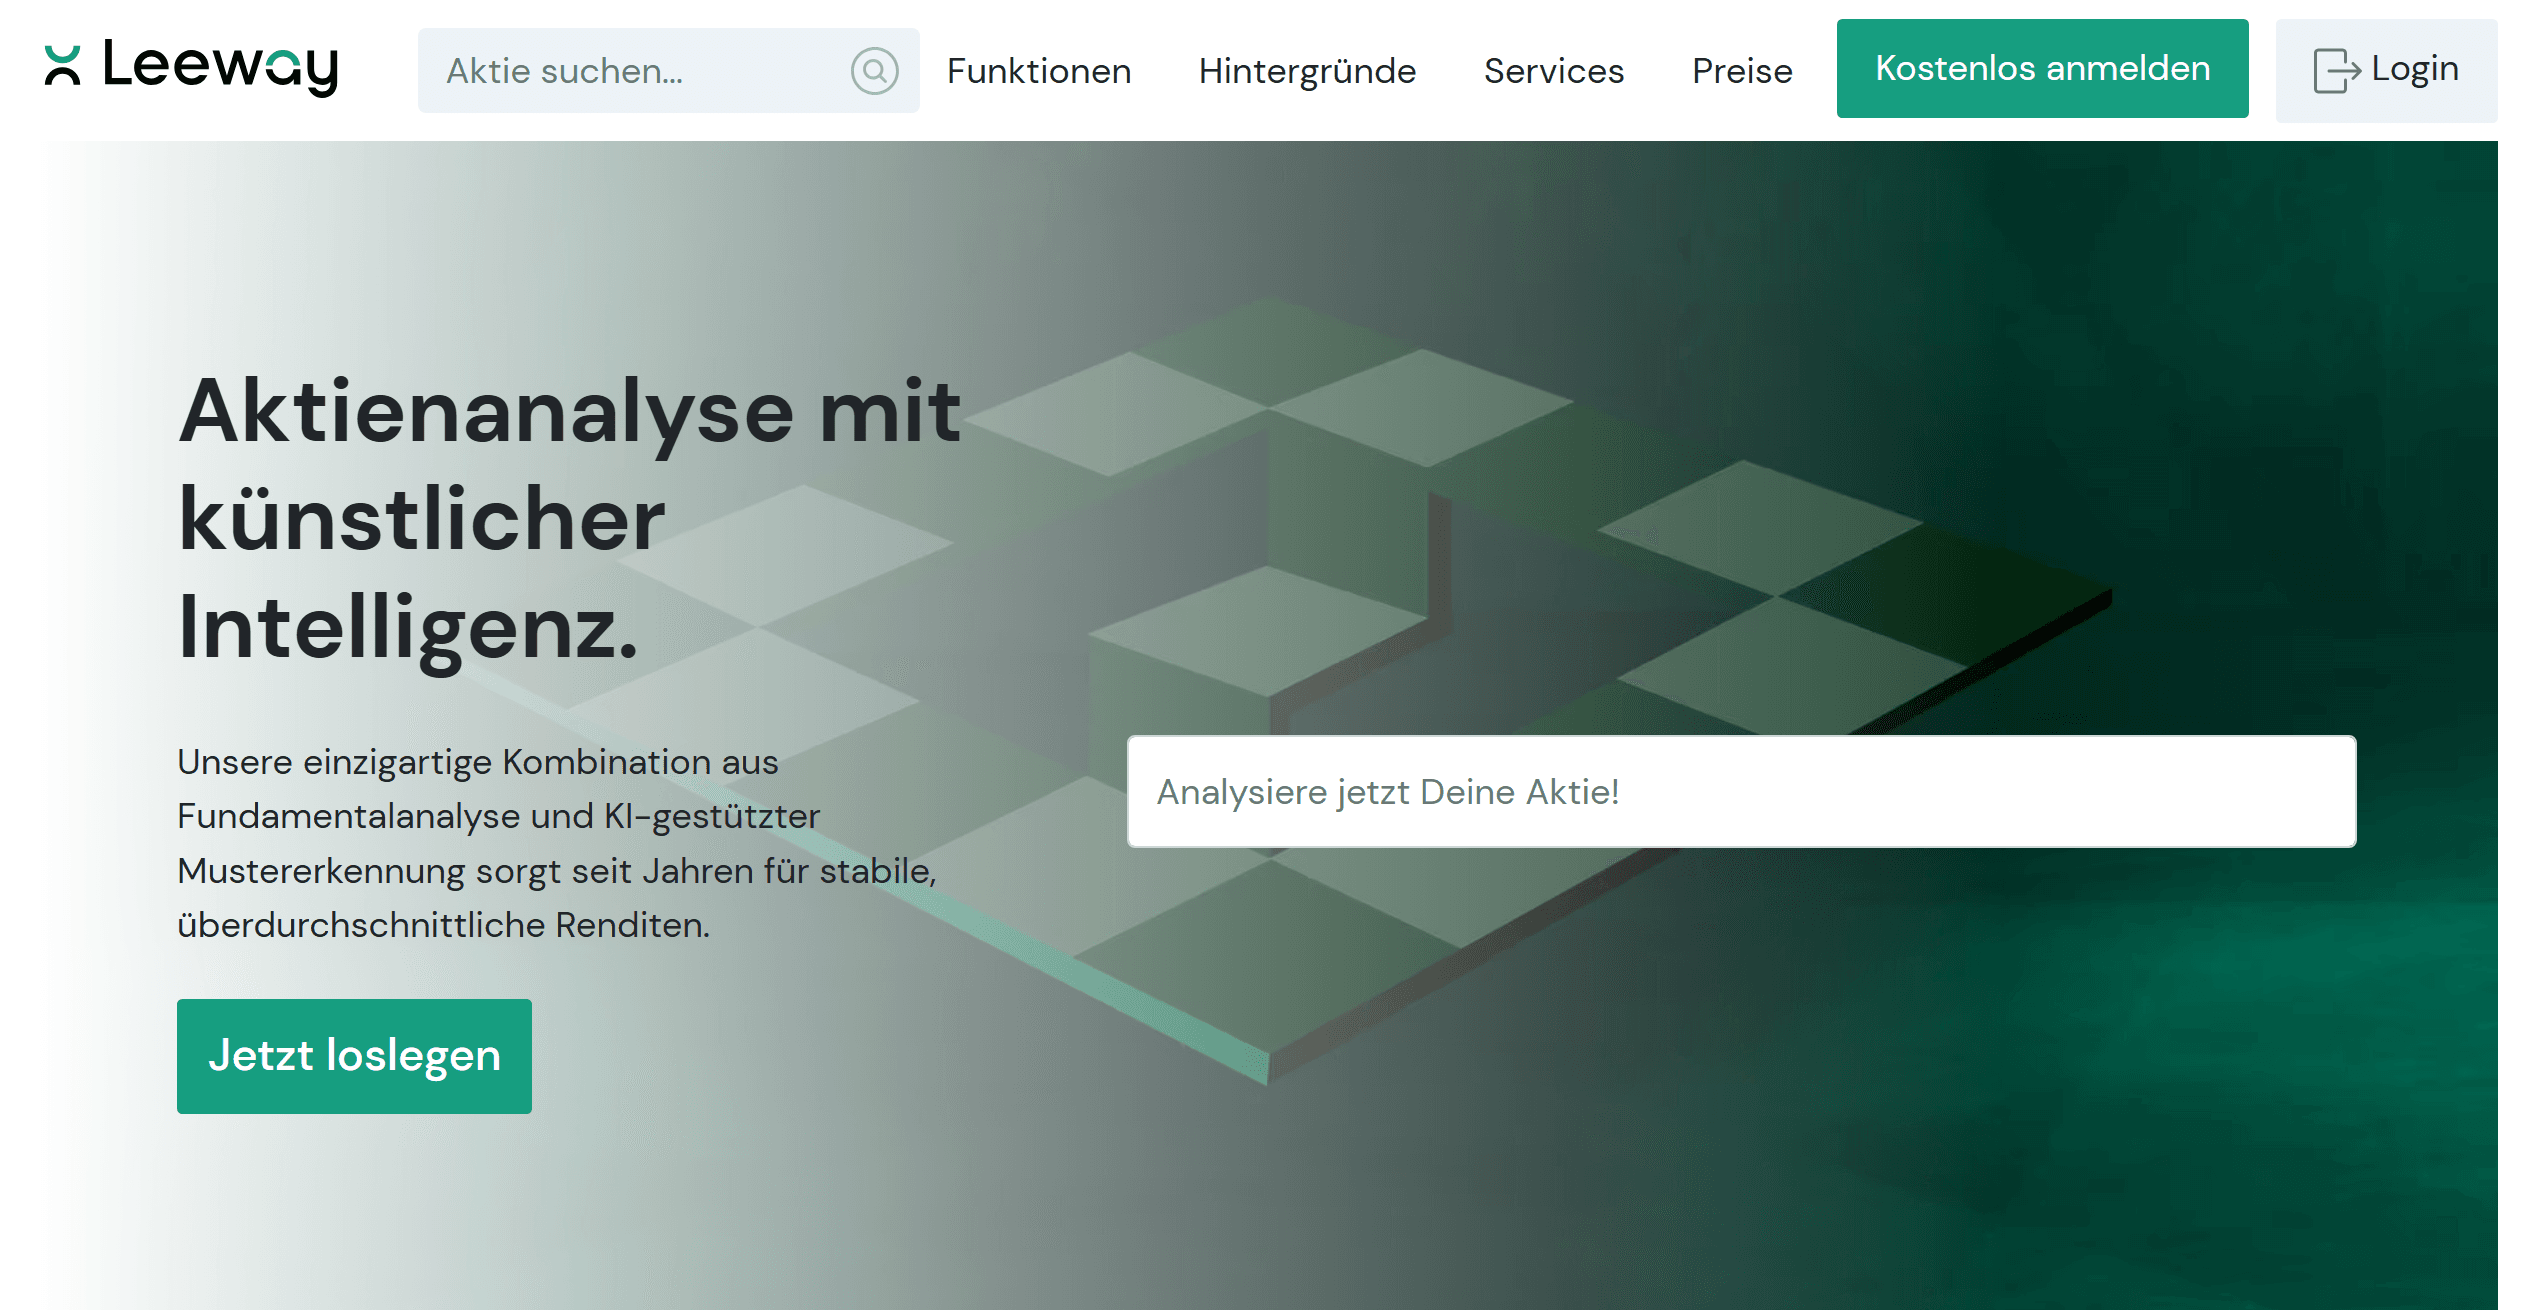The width and height of the screenshot is (2534, 1310).
Task: Click the Leeway logo symbol icon
Action: [x=62, y=66]
